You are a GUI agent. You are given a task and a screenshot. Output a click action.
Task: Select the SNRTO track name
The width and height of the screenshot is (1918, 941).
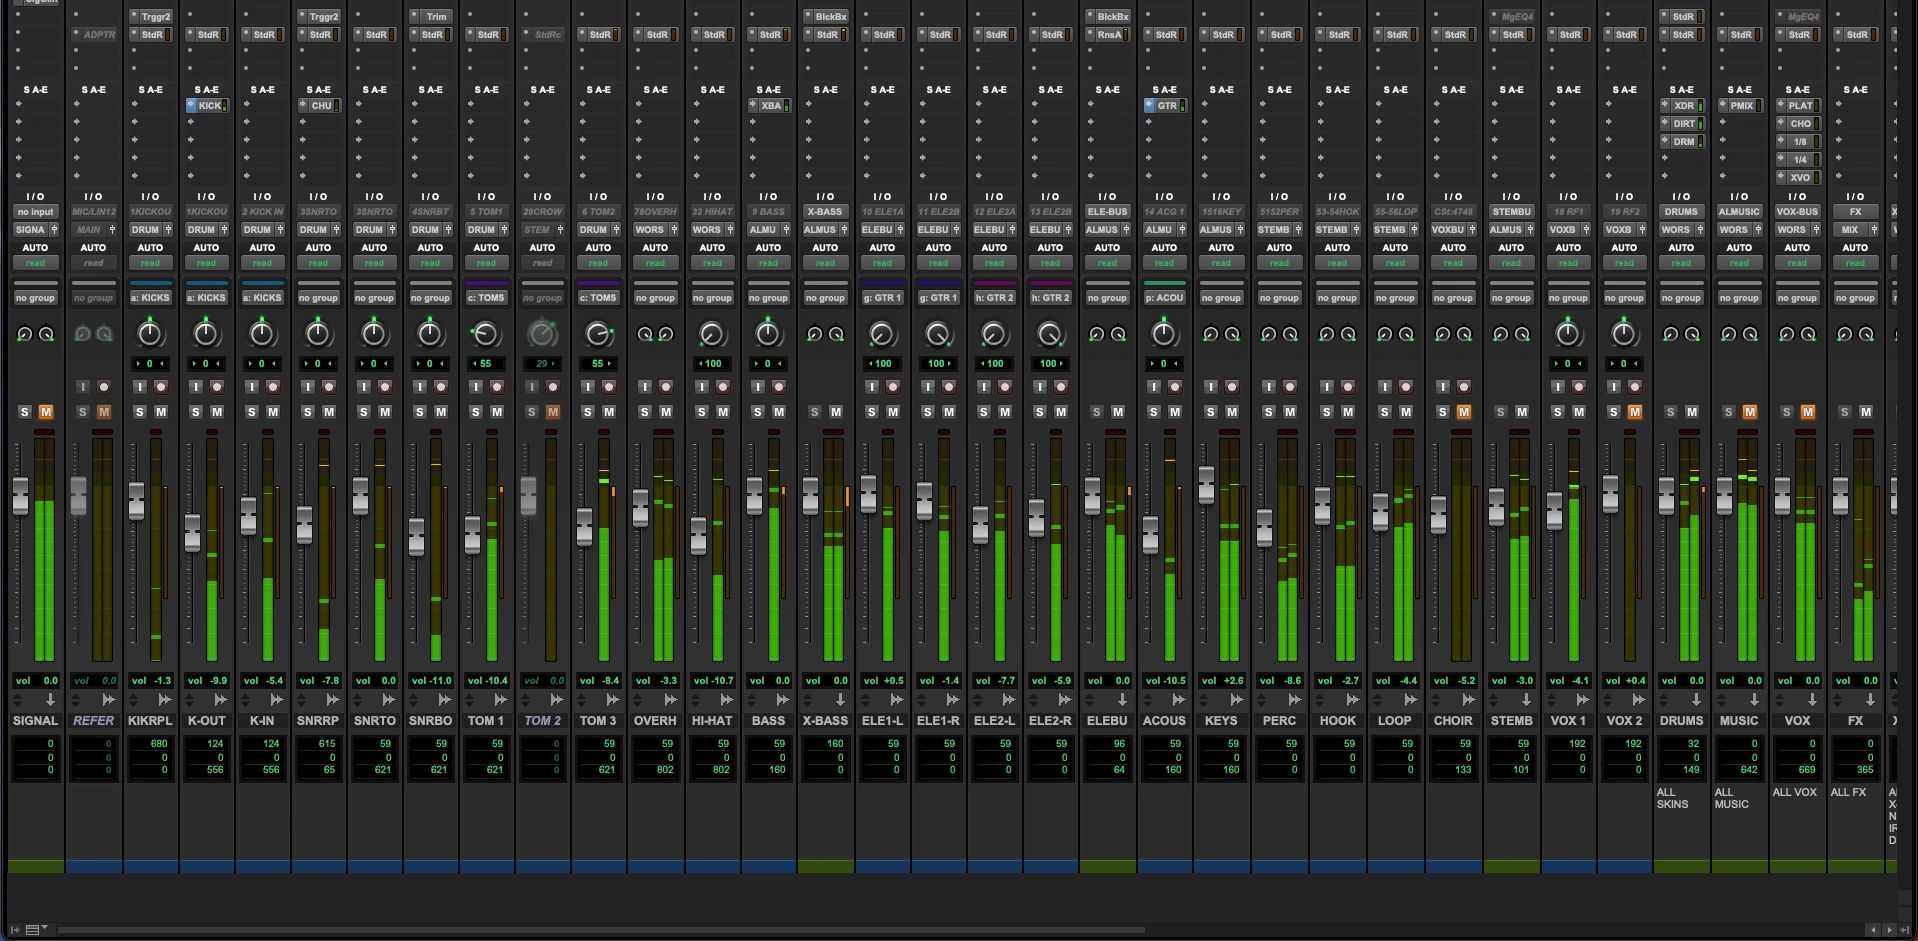(x=374, y=721)
